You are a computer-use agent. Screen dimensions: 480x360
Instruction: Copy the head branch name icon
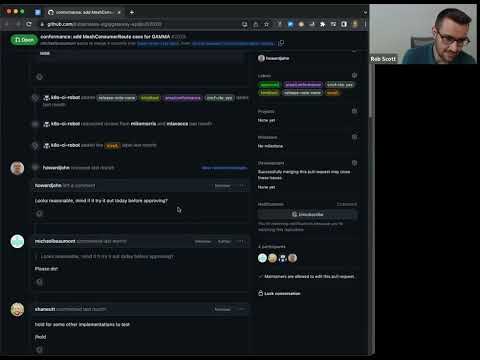pos(281,43)
